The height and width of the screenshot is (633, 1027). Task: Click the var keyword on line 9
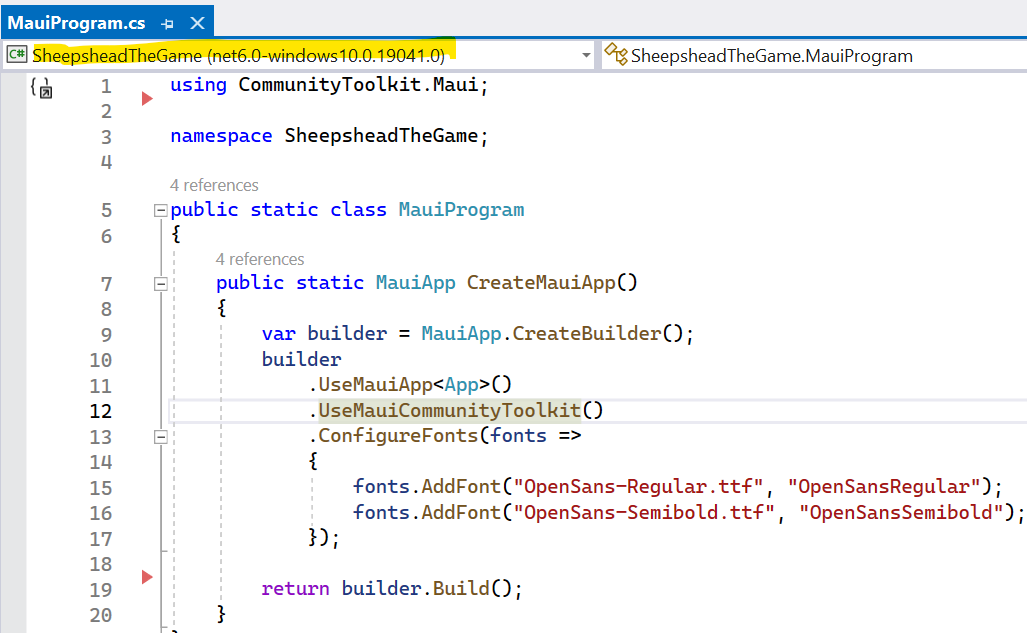[278, 334]
